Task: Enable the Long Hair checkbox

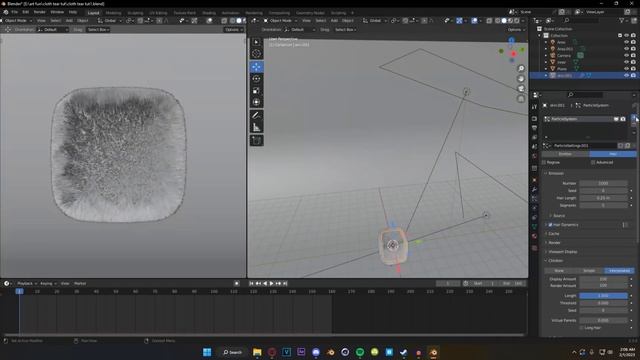Action: pos(582,328)
